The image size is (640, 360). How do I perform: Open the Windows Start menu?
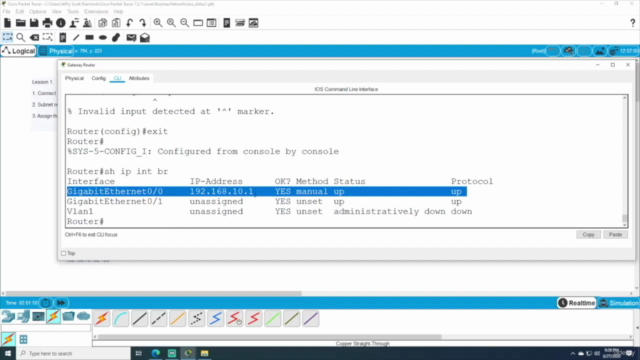point(8,353)
